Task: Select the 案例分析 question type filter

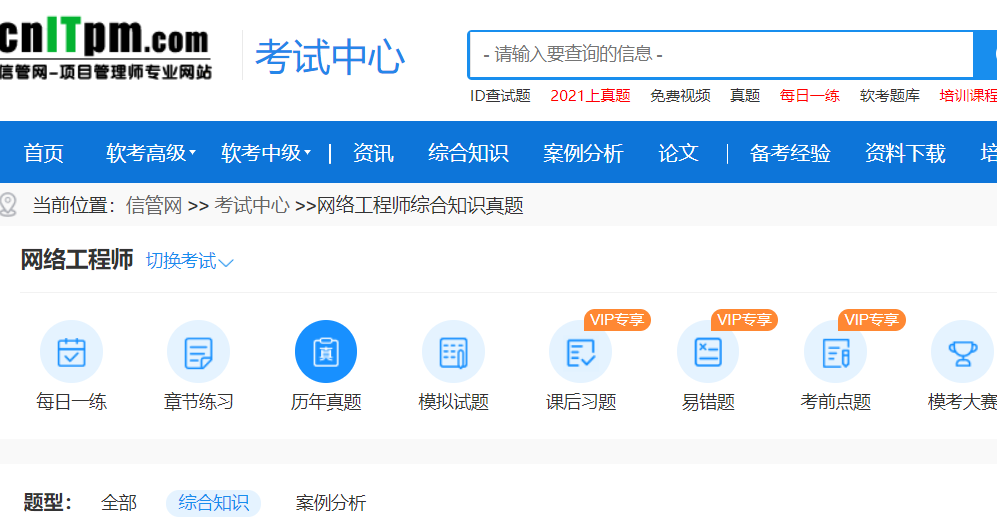Action: (331, 503)
